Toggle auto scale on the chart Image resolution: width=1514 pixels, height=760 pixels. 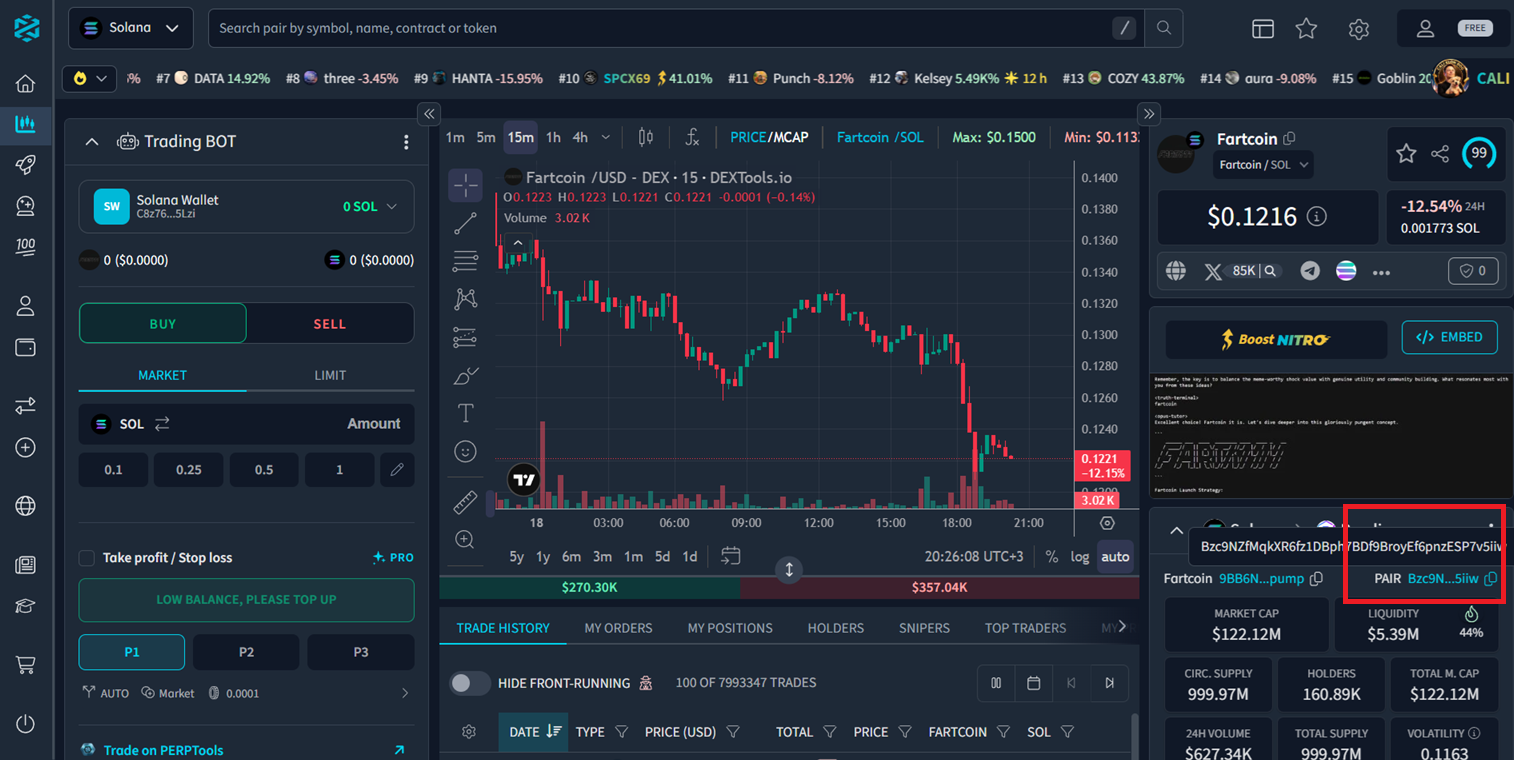coord(1115,557)
